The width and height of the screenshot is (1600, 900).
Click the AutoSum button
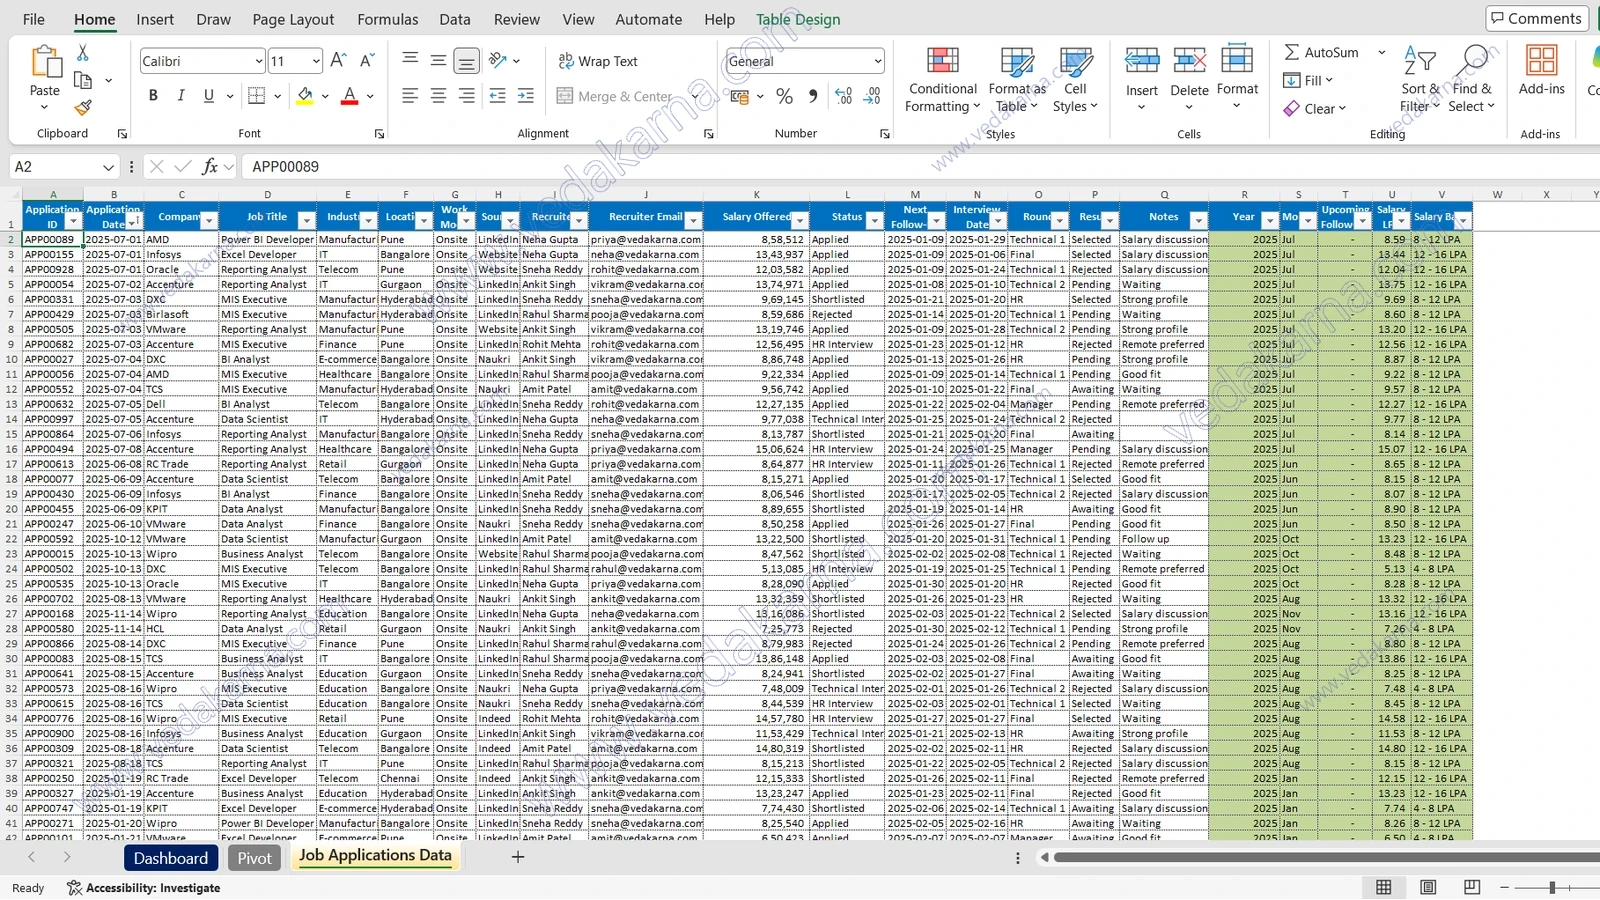[1322, 52]
